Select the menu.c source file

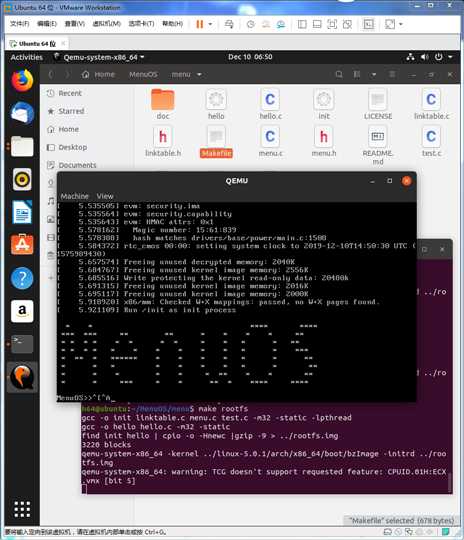point(270,142)
